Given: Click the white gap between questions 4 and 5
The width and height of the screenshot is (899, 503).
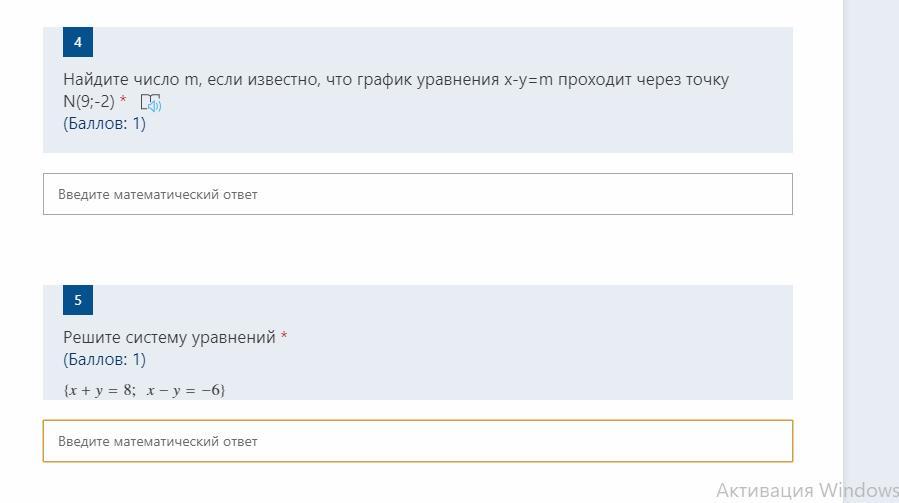Looking at the screenshot, I should [417, 250].
